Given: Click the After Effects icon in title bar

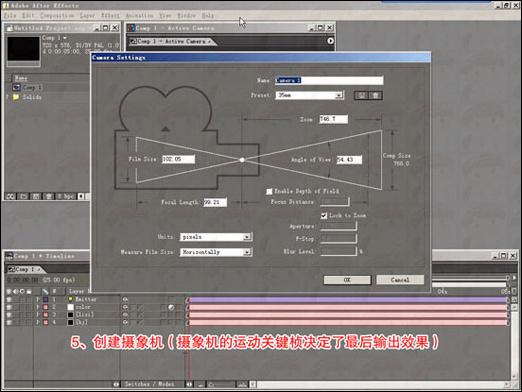Looking at the screenshot, I should coord(6,5).
